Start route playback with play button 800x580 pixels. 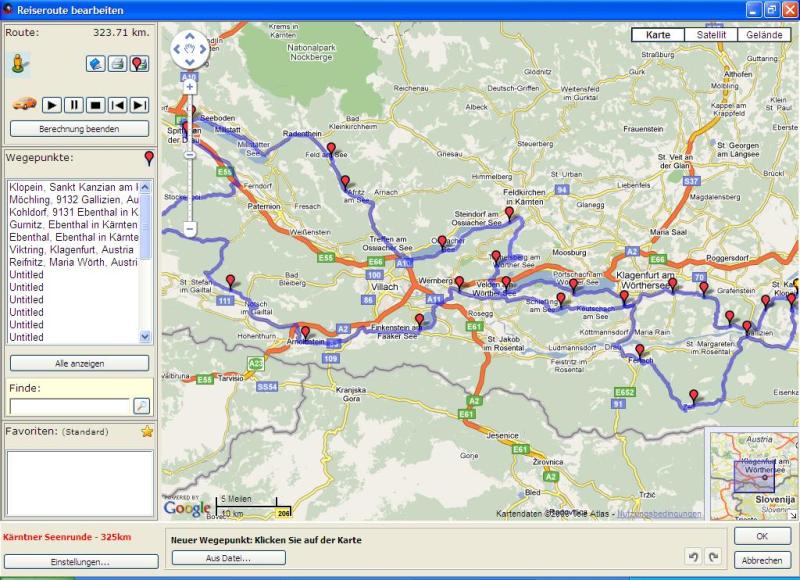[52, 105]
